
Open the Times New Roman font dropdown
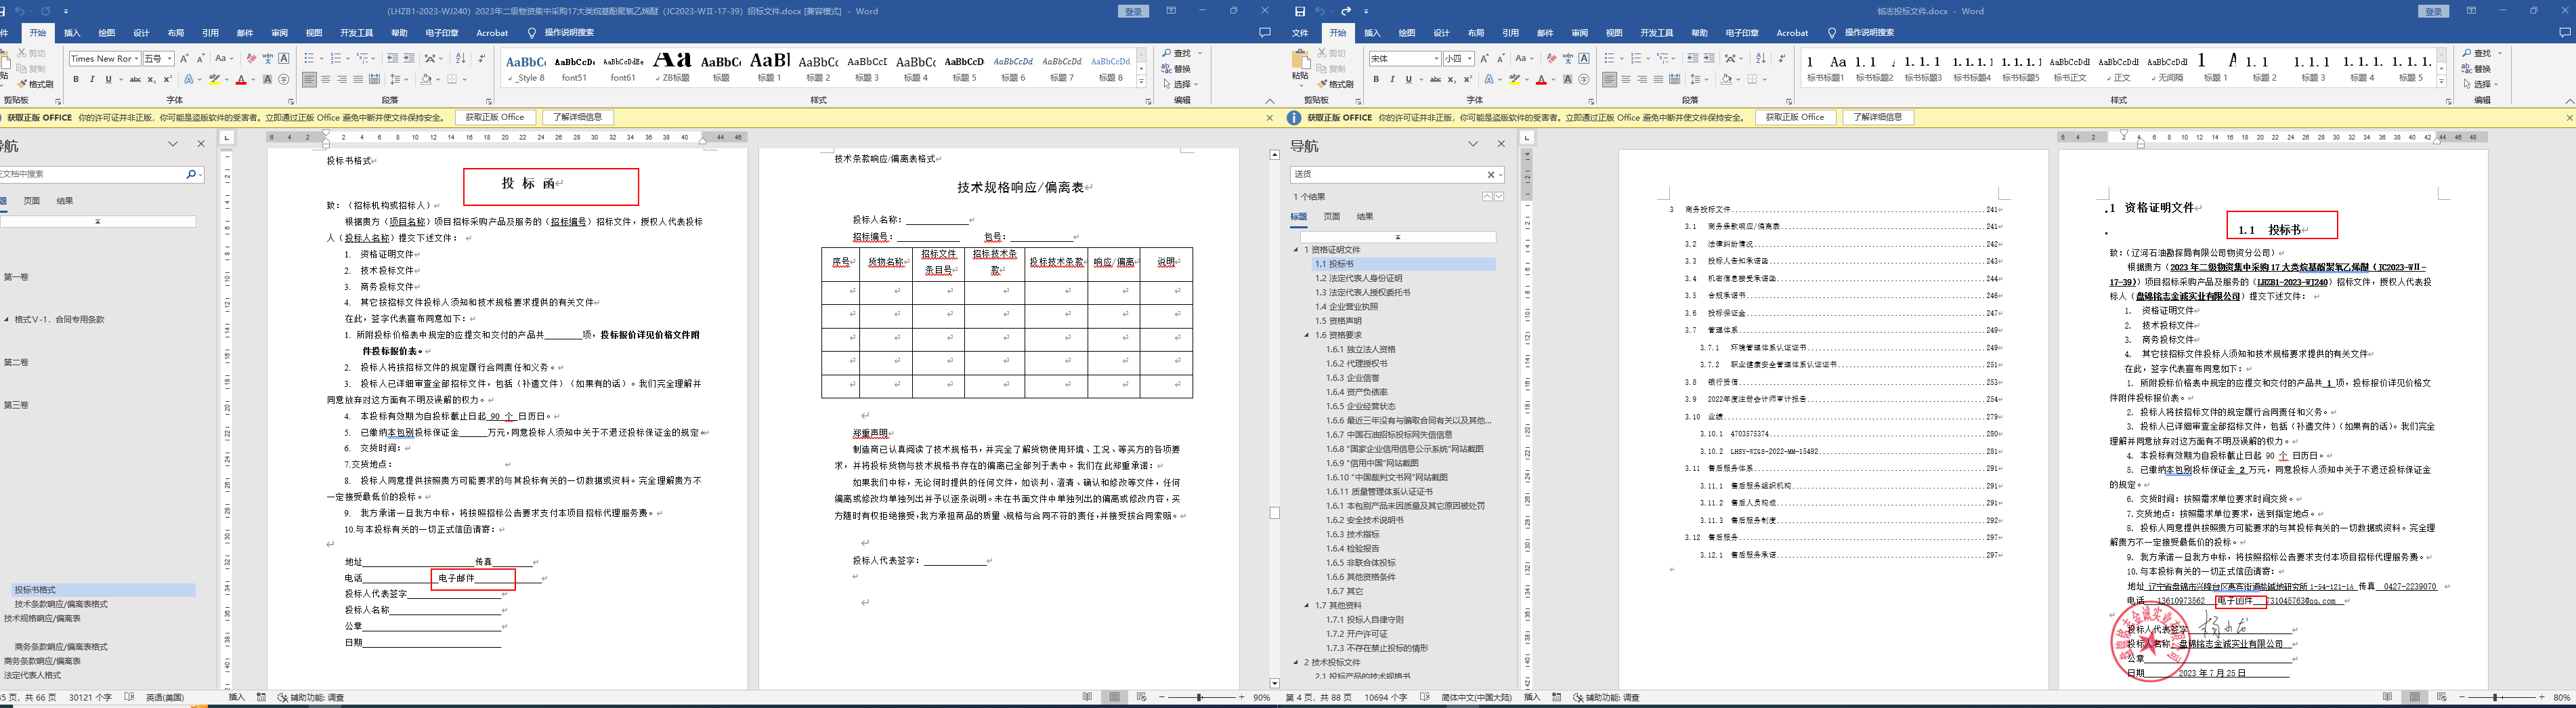click(136, 58)
